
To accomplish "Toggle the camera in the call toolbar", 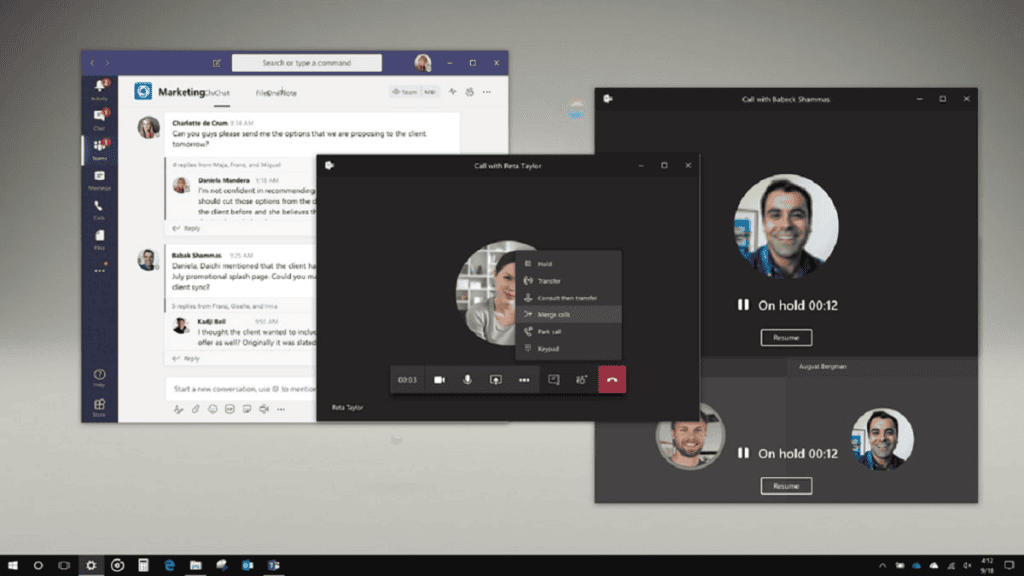I will (x=439, y=380).
